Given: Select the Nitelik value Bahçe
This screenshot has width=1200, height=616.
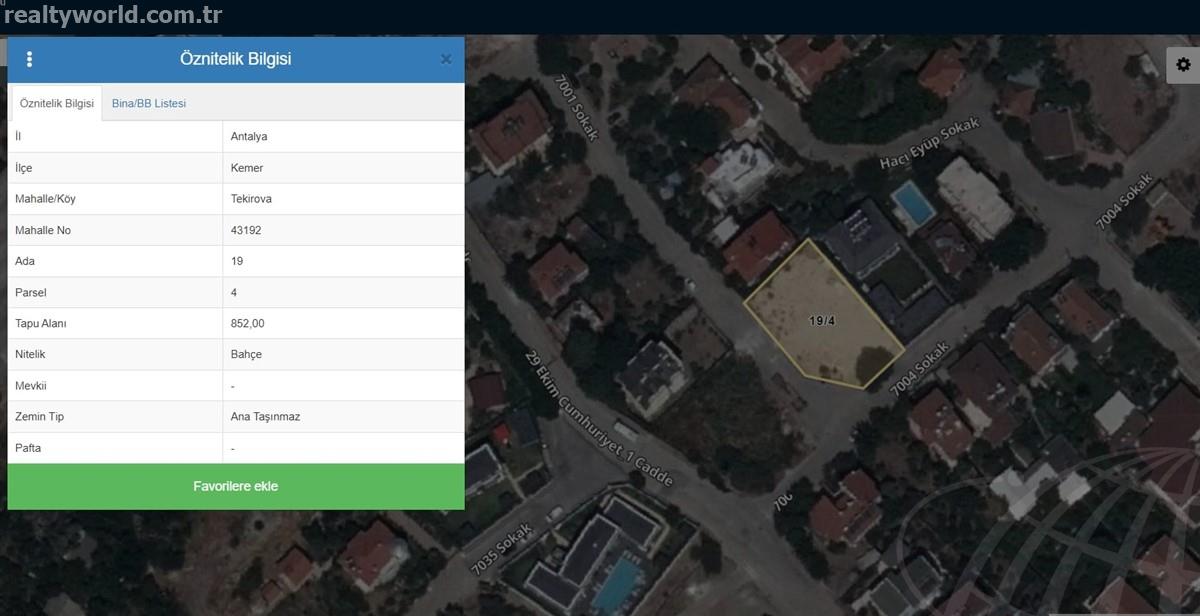Looking at the screenshot, I should point(246,354).
